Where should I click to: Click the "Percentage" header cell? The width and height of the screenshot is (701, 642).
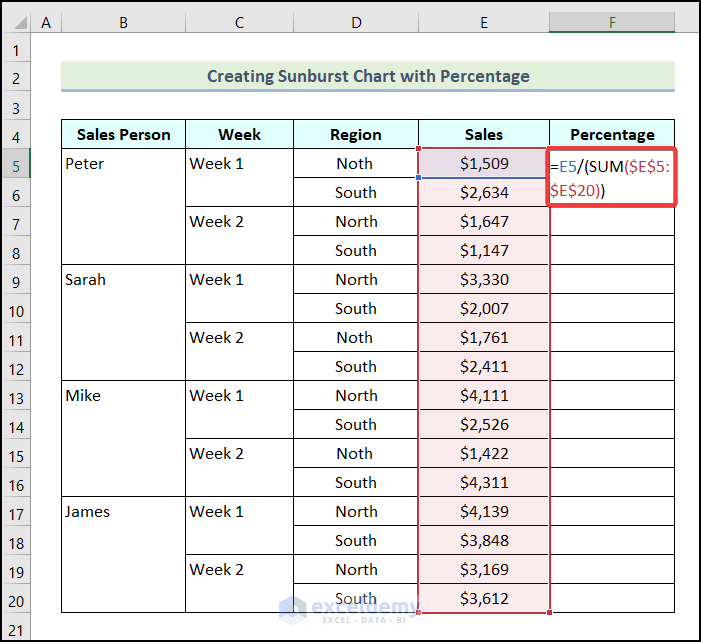[x=612, y=135]
